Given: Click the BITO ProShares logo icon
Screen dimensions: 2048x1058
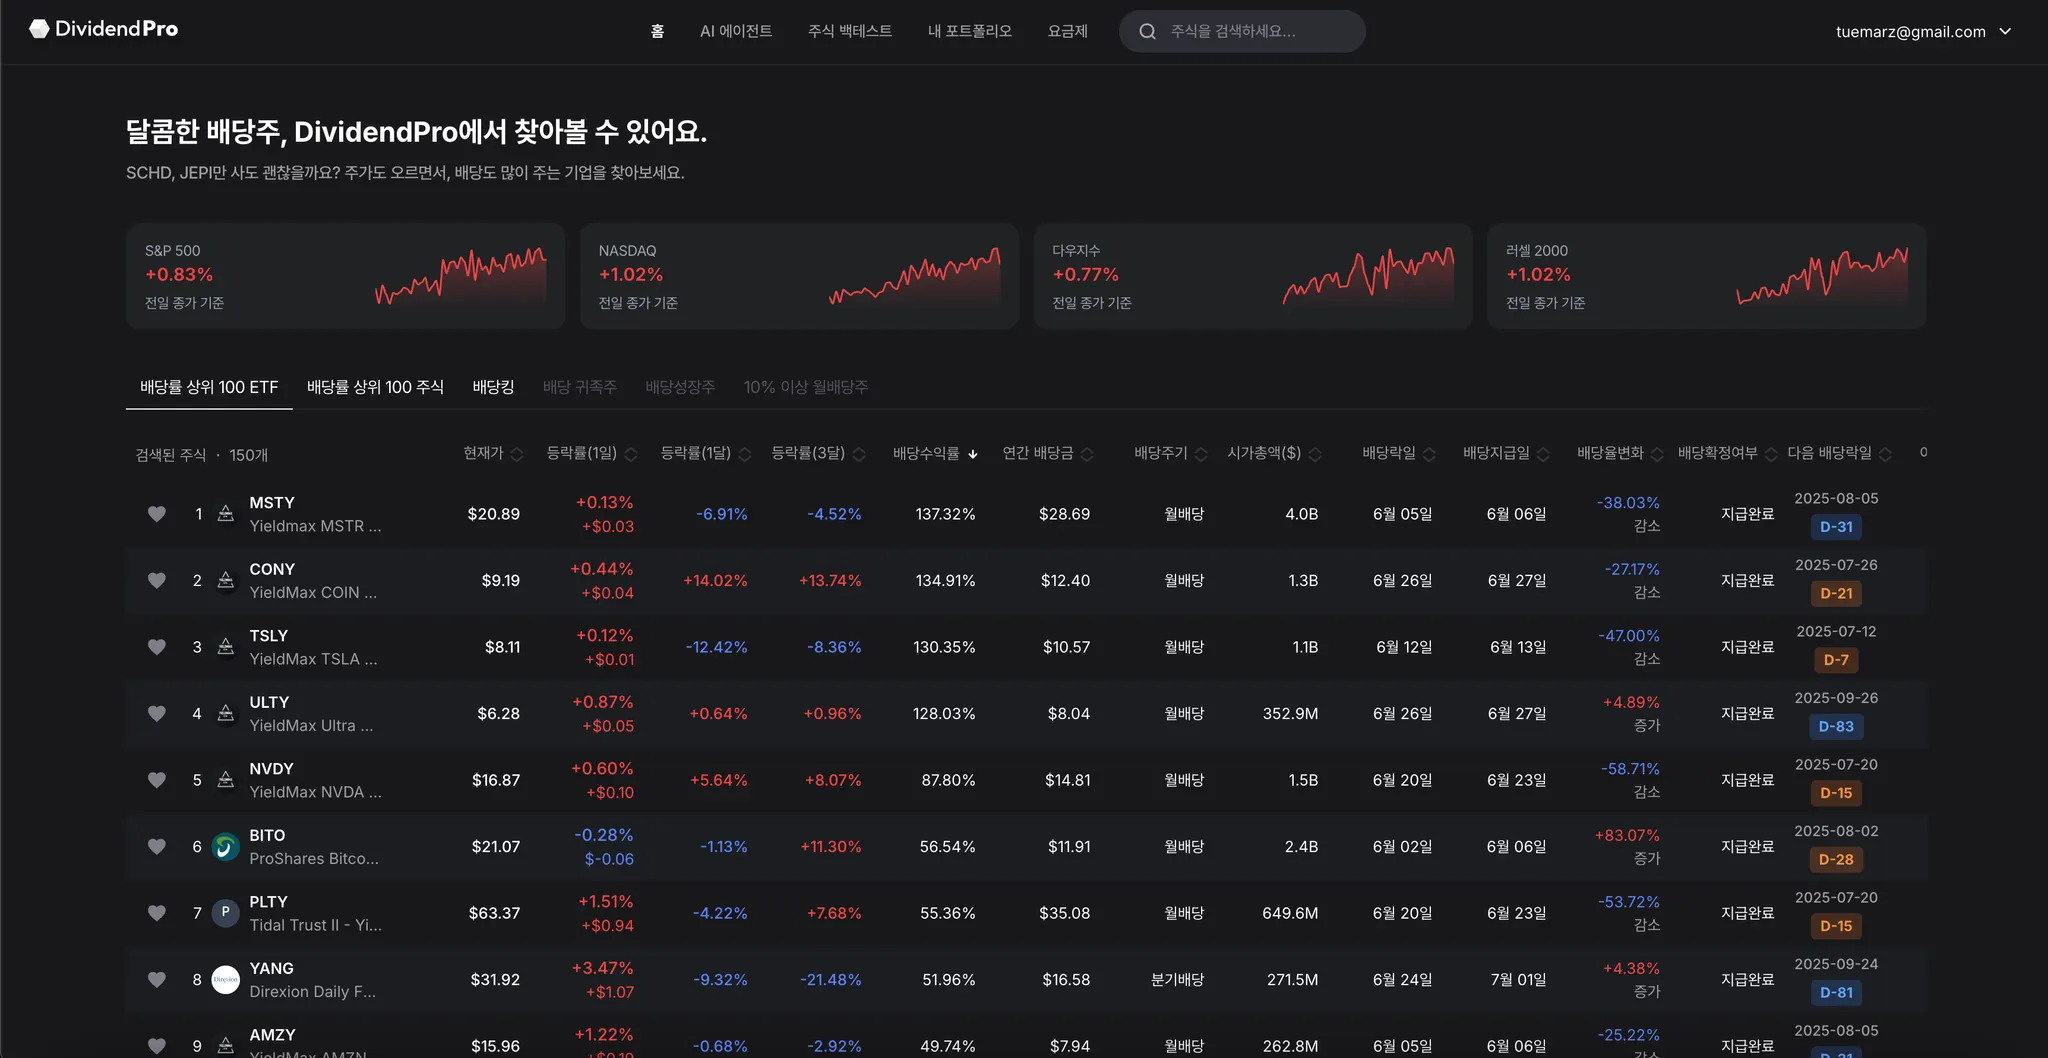Looking at the screenshot, I should [226, 847].
